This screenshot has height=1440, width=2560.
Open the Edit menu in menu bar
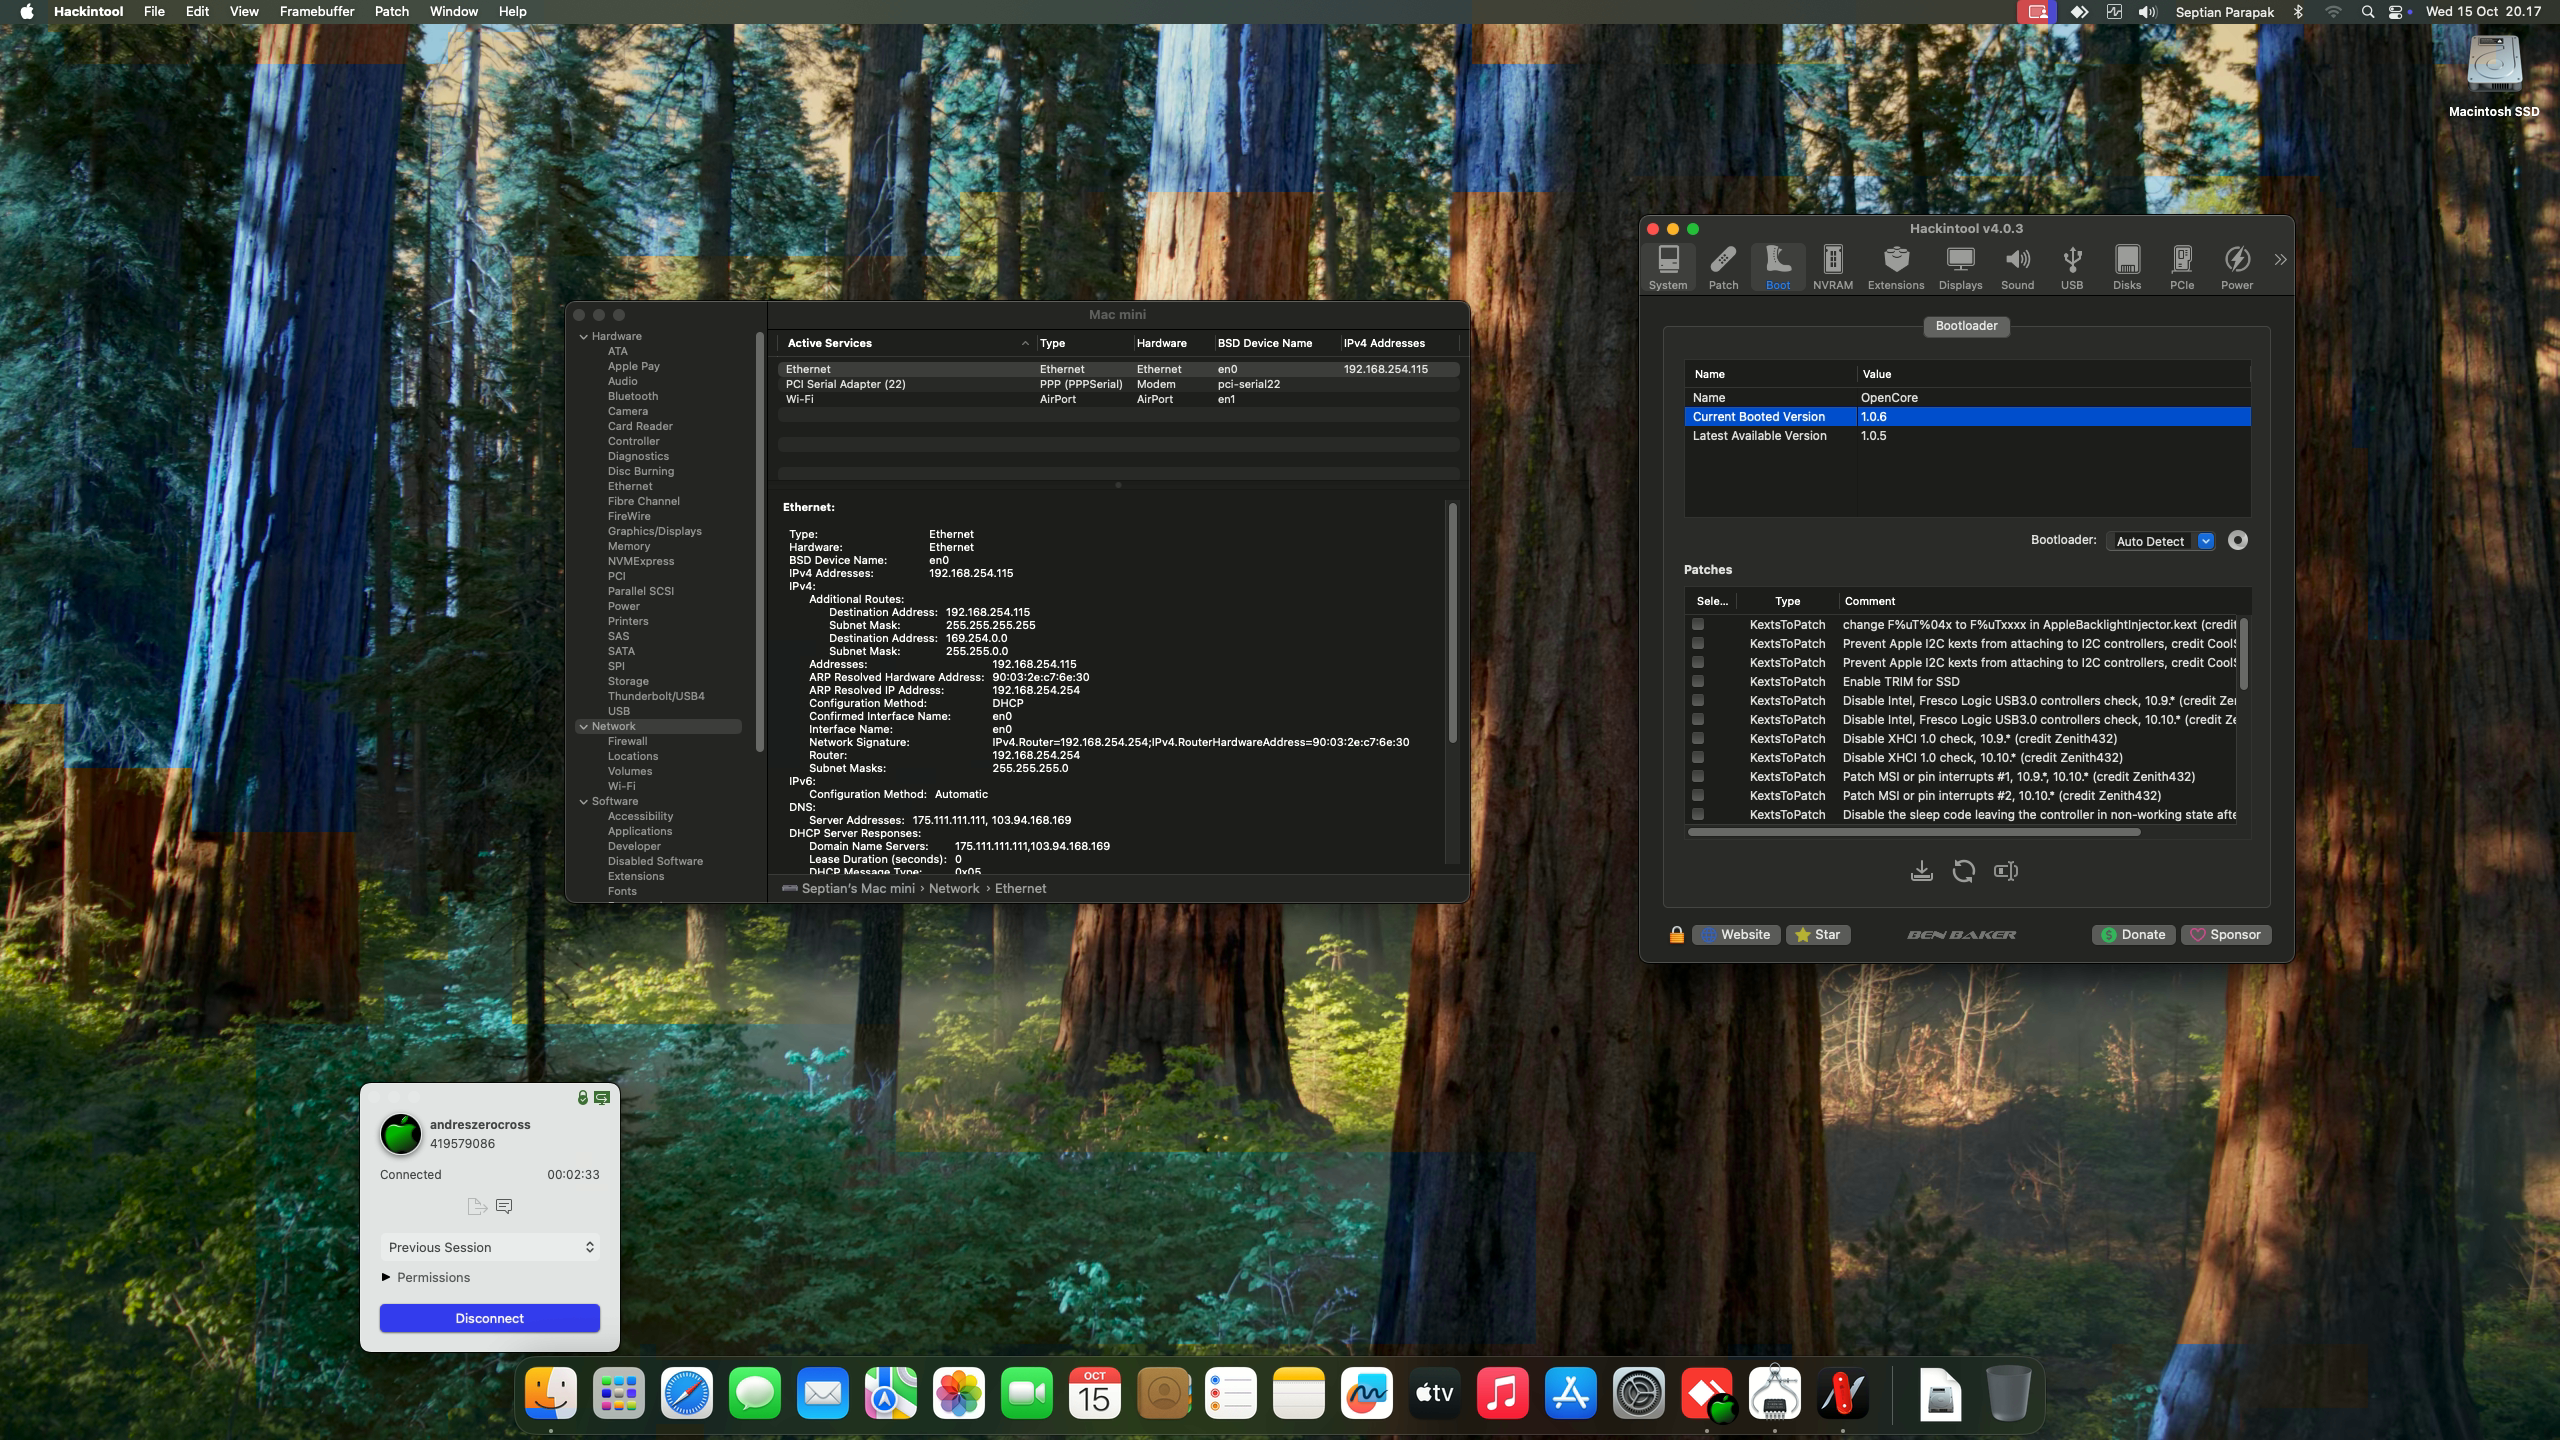coord(197,12)
